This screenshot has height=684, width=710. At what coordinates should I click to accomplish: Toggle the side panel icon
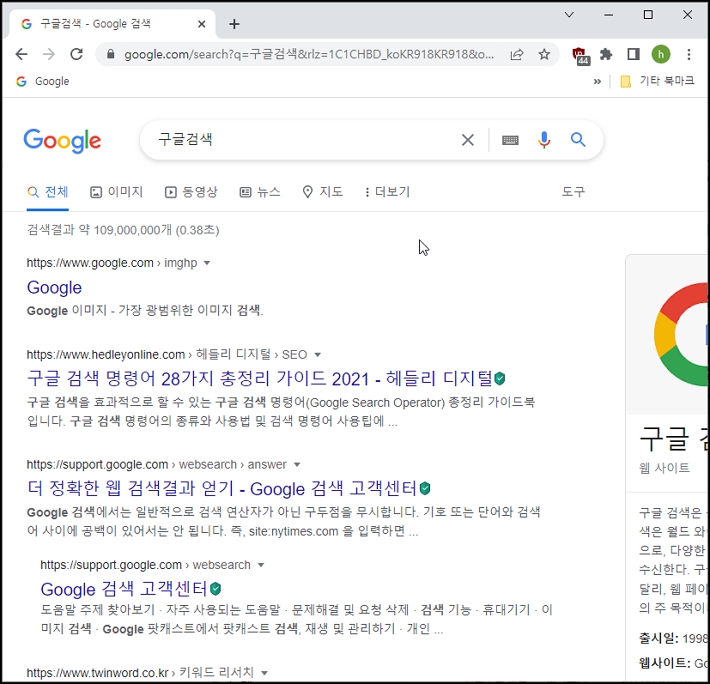pyautogui.click(x=633, y=54)
